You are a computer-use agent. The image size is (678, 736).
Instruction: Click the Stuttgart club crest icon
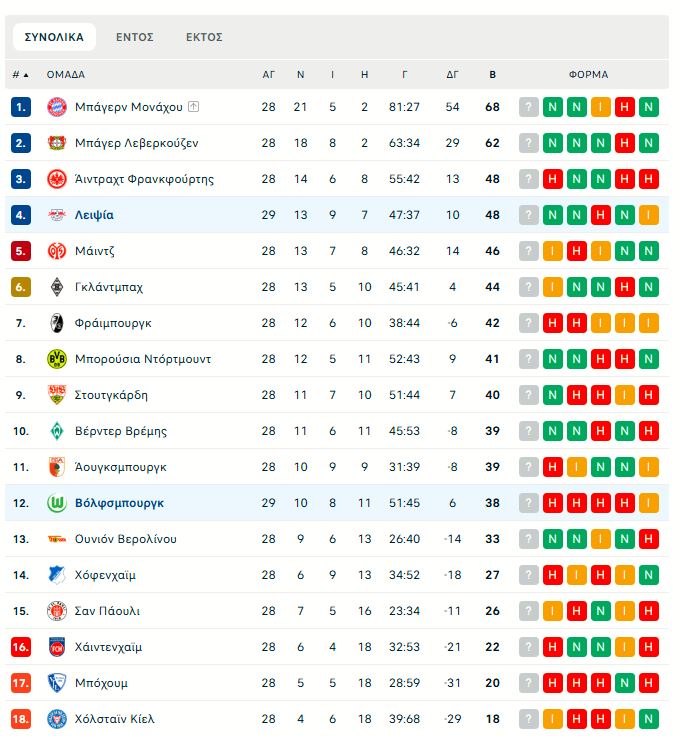tap(56, 395)
